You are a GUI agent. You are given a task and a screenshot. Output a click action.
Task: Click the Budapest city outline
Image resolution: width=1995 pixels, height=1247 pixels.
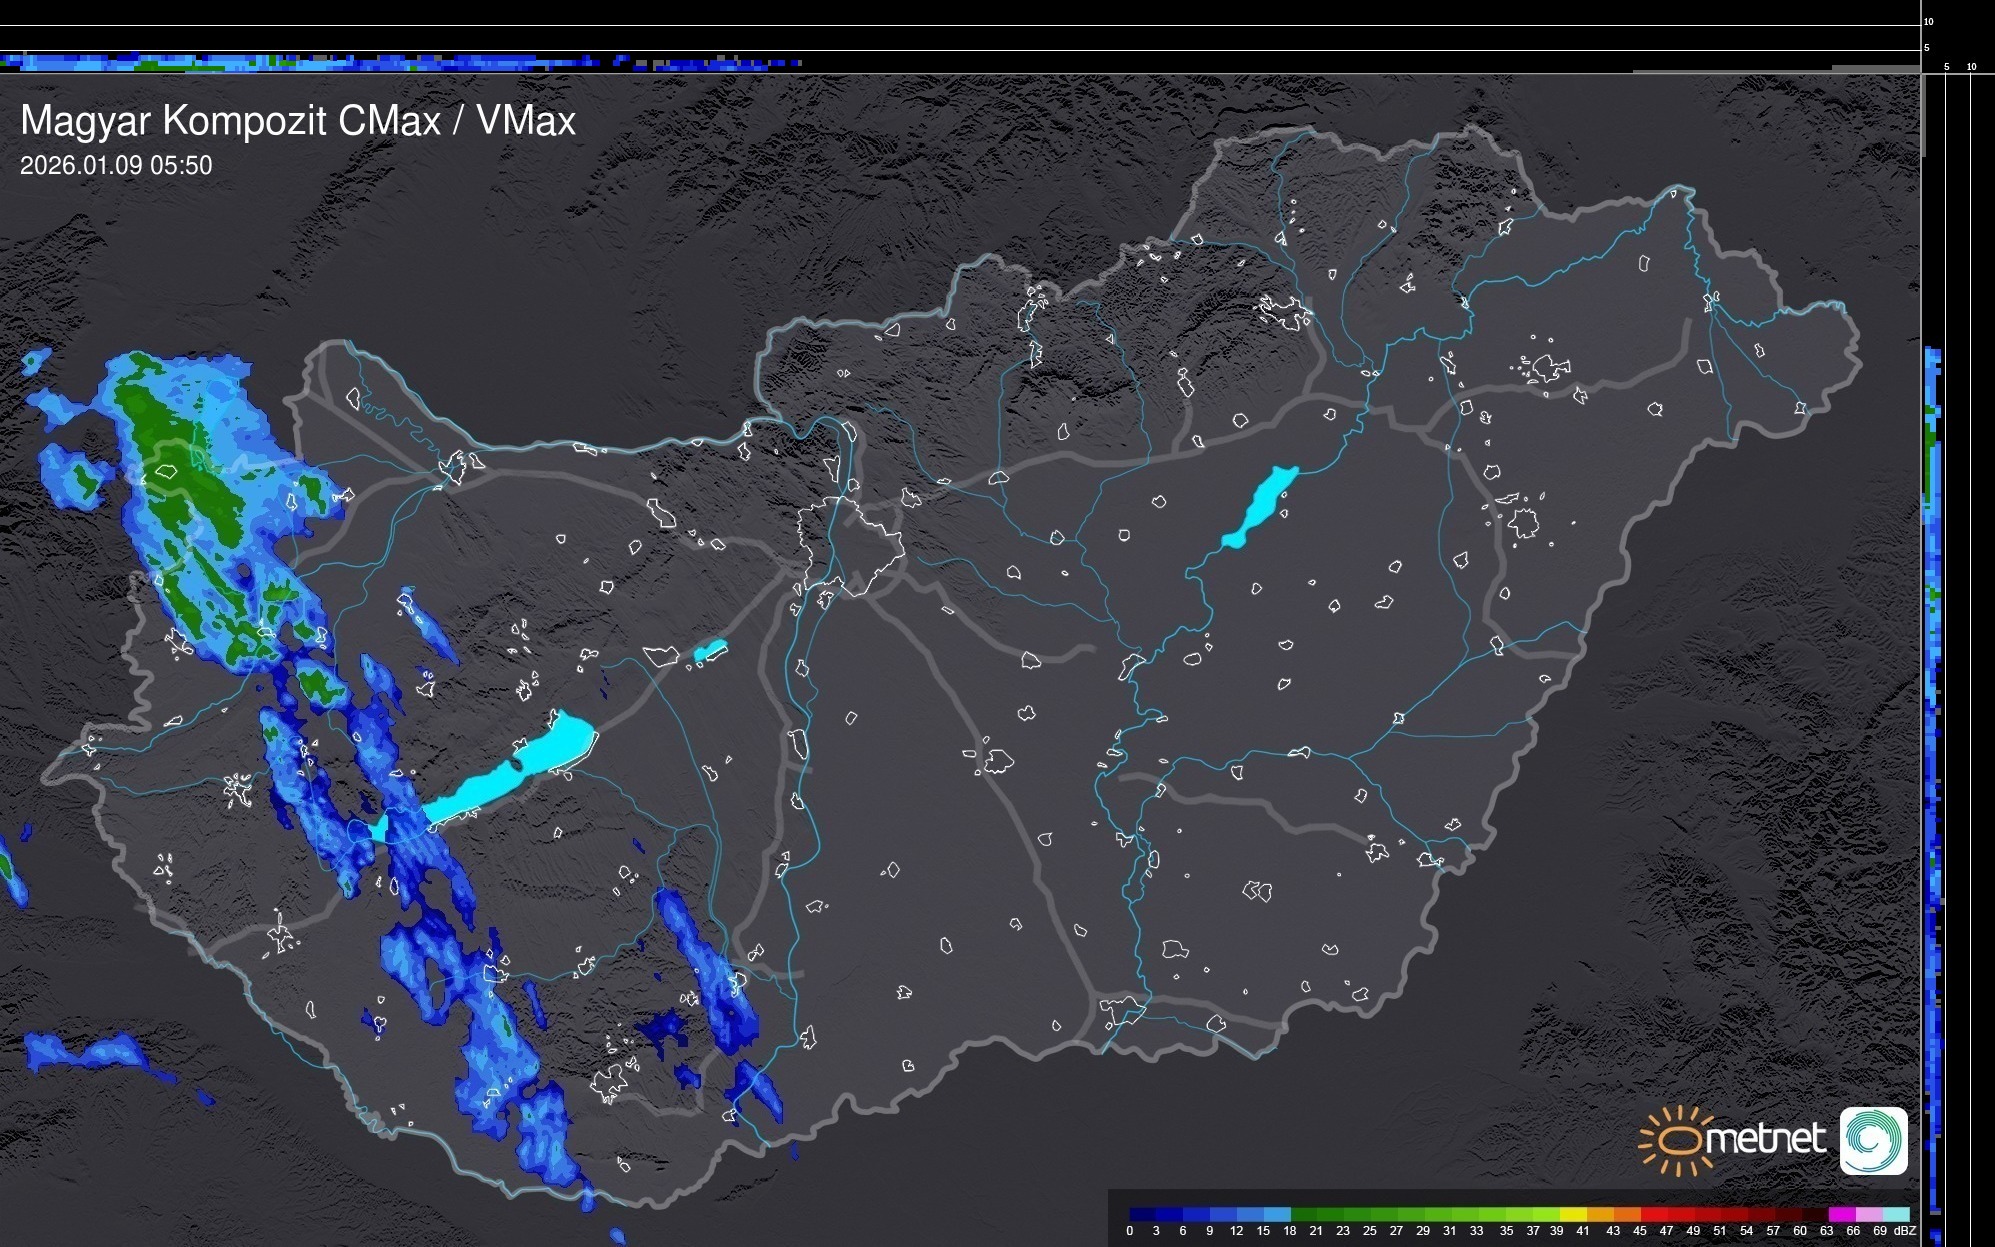click(851, 545)
